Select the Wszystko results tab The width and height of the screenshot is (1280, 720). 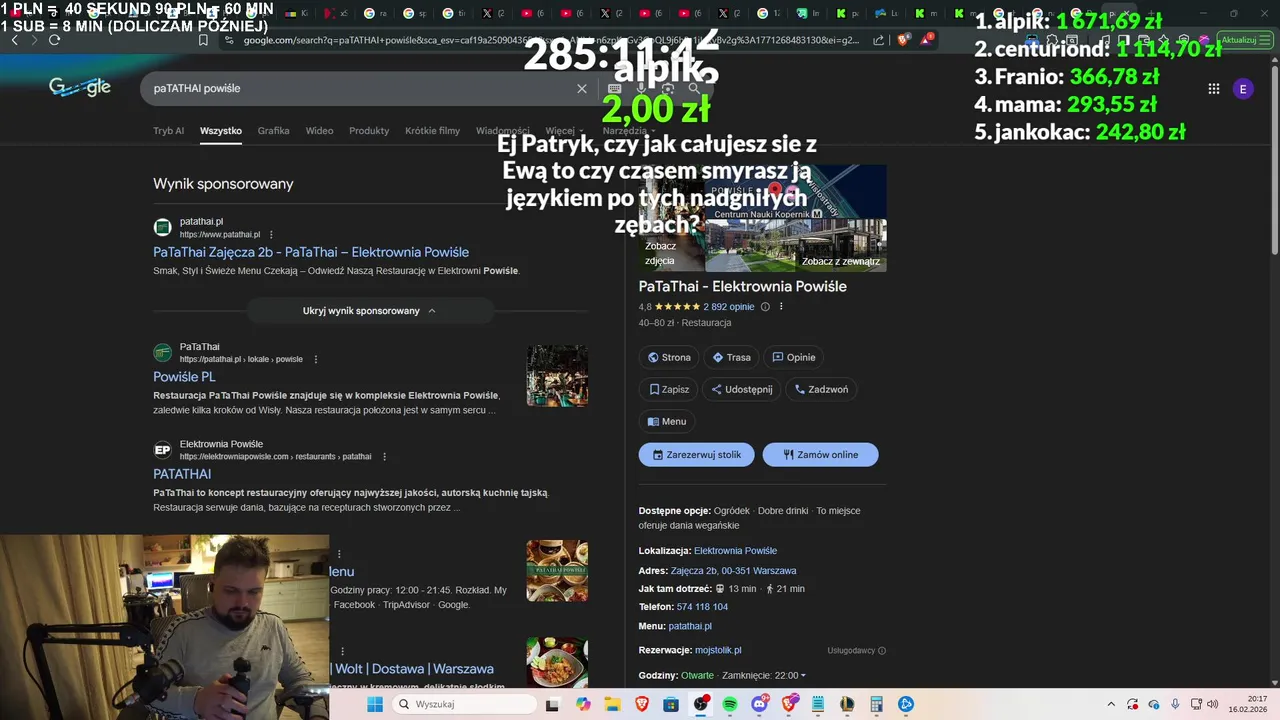pyautogui.click(x=221, y=131)
